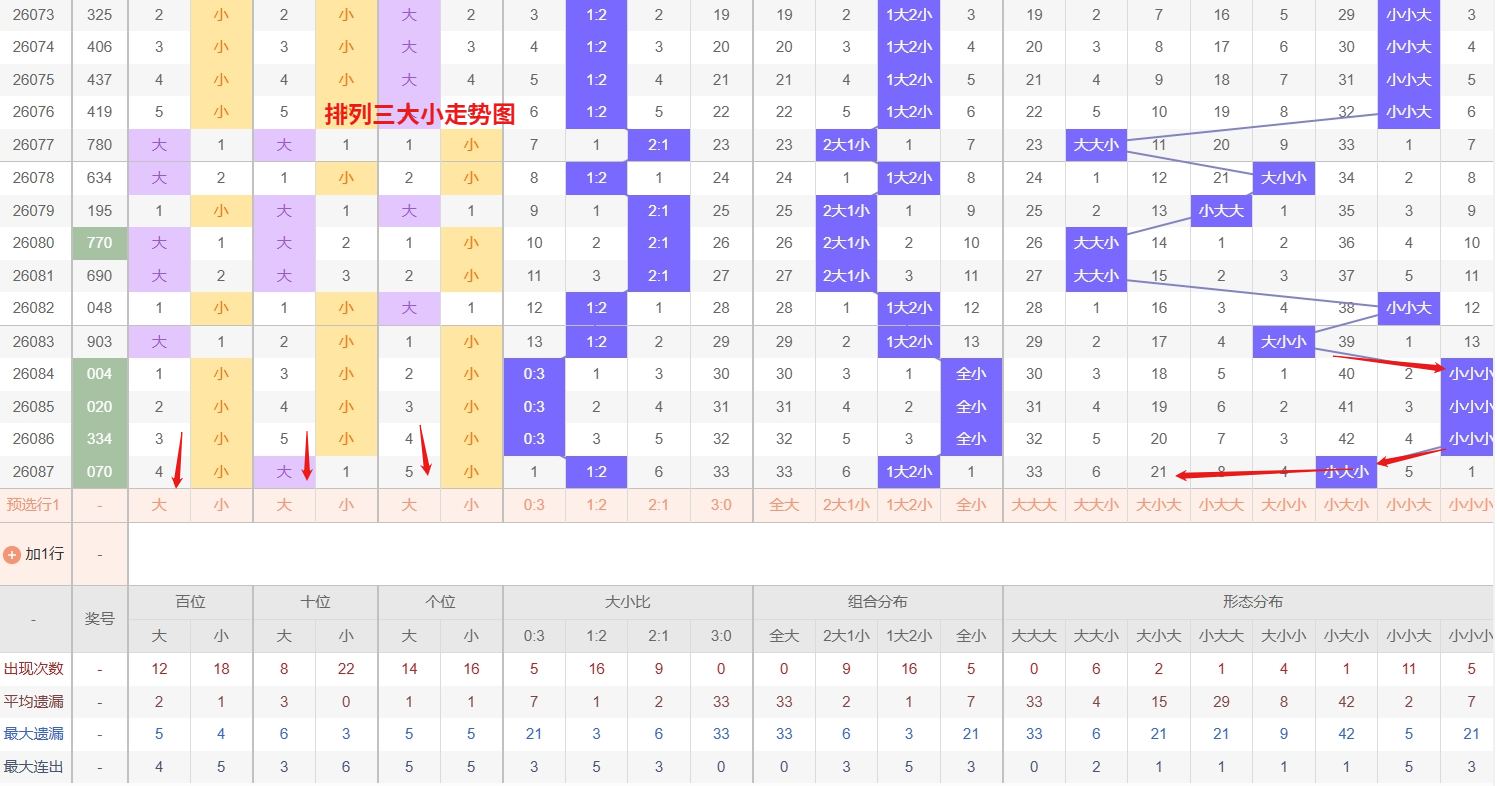Select 3:0 ratio in the 预选行1 row

(721, 505)
